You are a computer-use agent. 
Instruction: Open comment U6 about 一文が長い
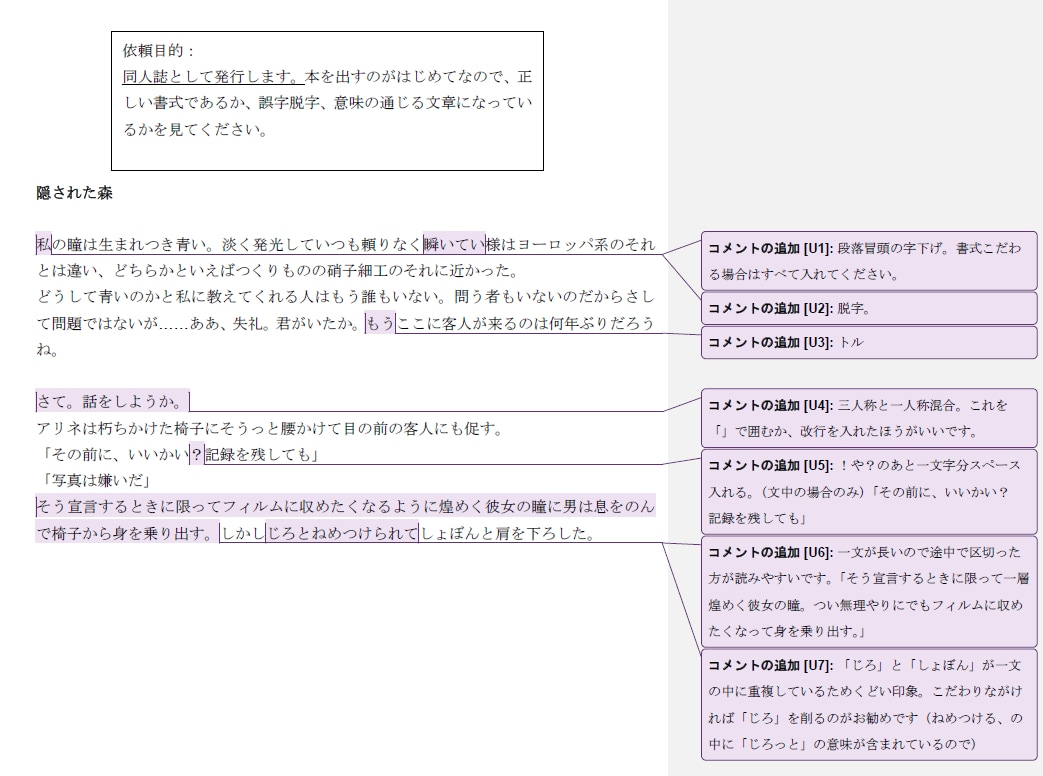(869, 592)
